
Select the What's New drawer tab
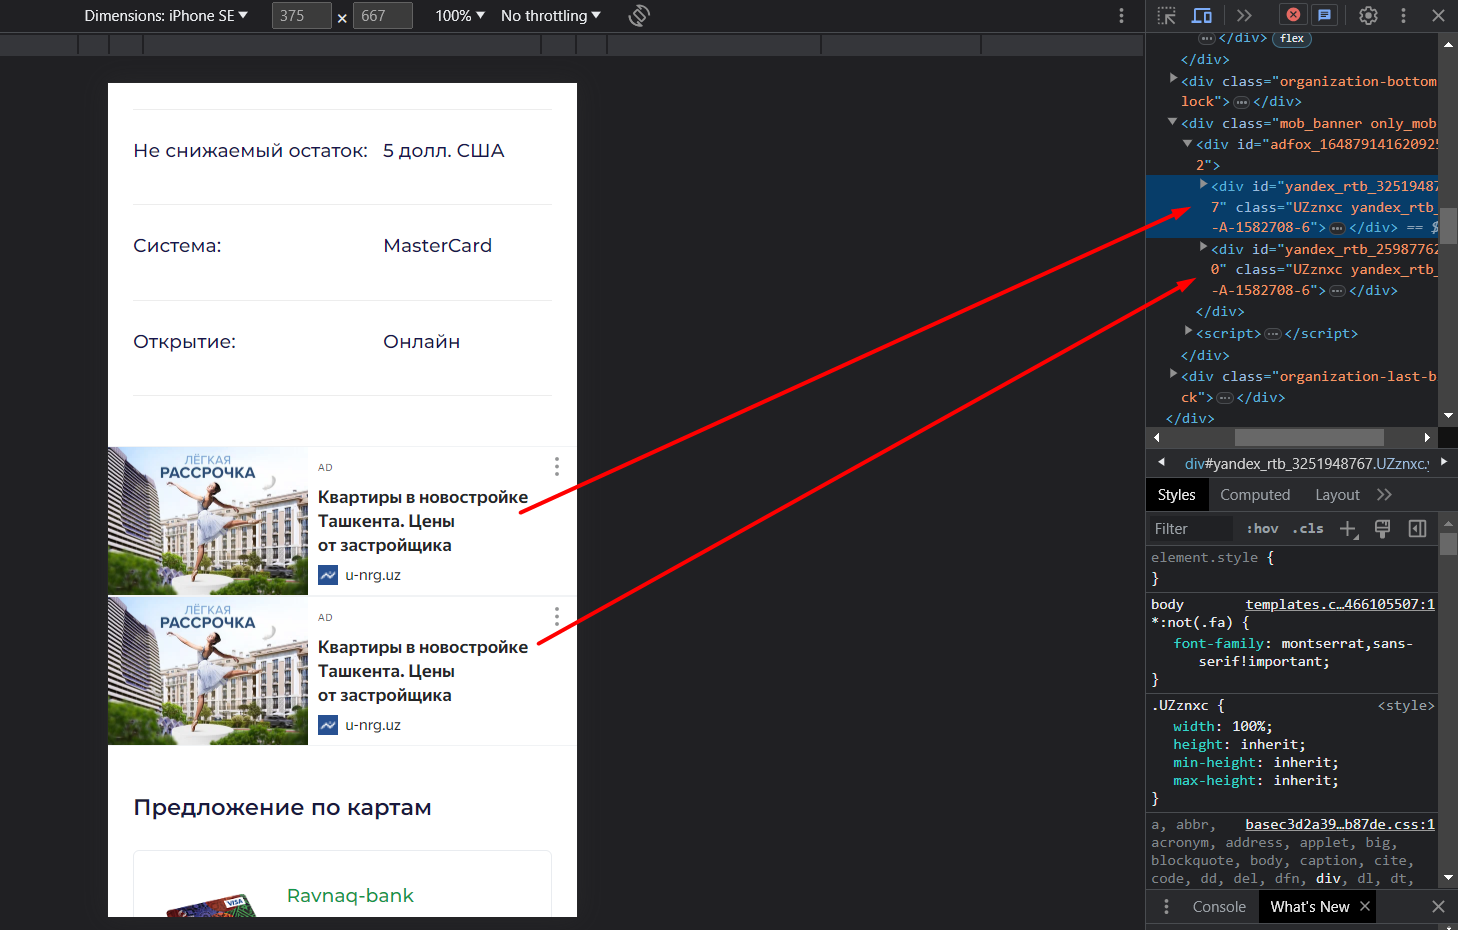tap(1309, 906)
